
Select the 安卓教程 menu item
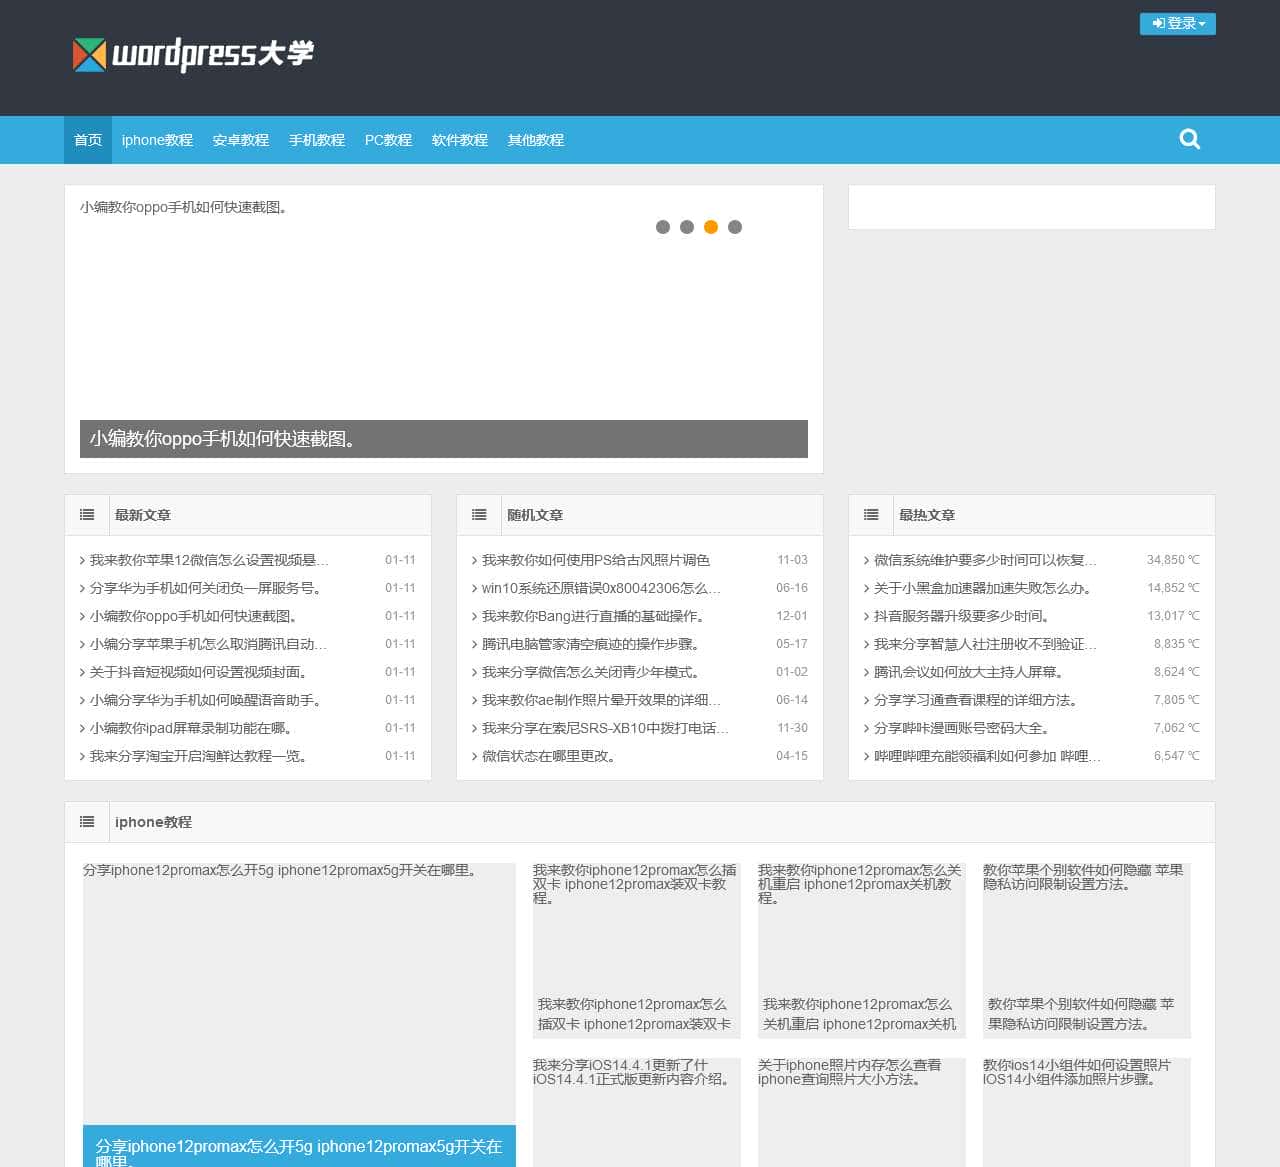pos(241,140)
